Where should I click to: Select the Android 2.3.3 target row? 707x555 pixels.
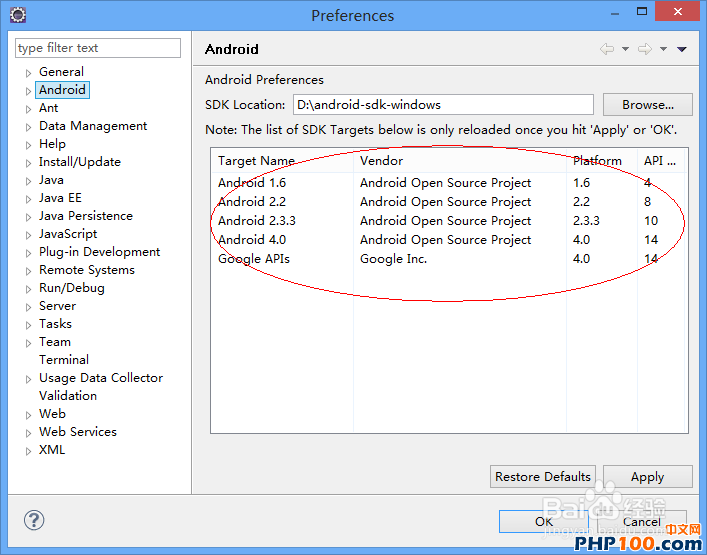click(448, 220)
